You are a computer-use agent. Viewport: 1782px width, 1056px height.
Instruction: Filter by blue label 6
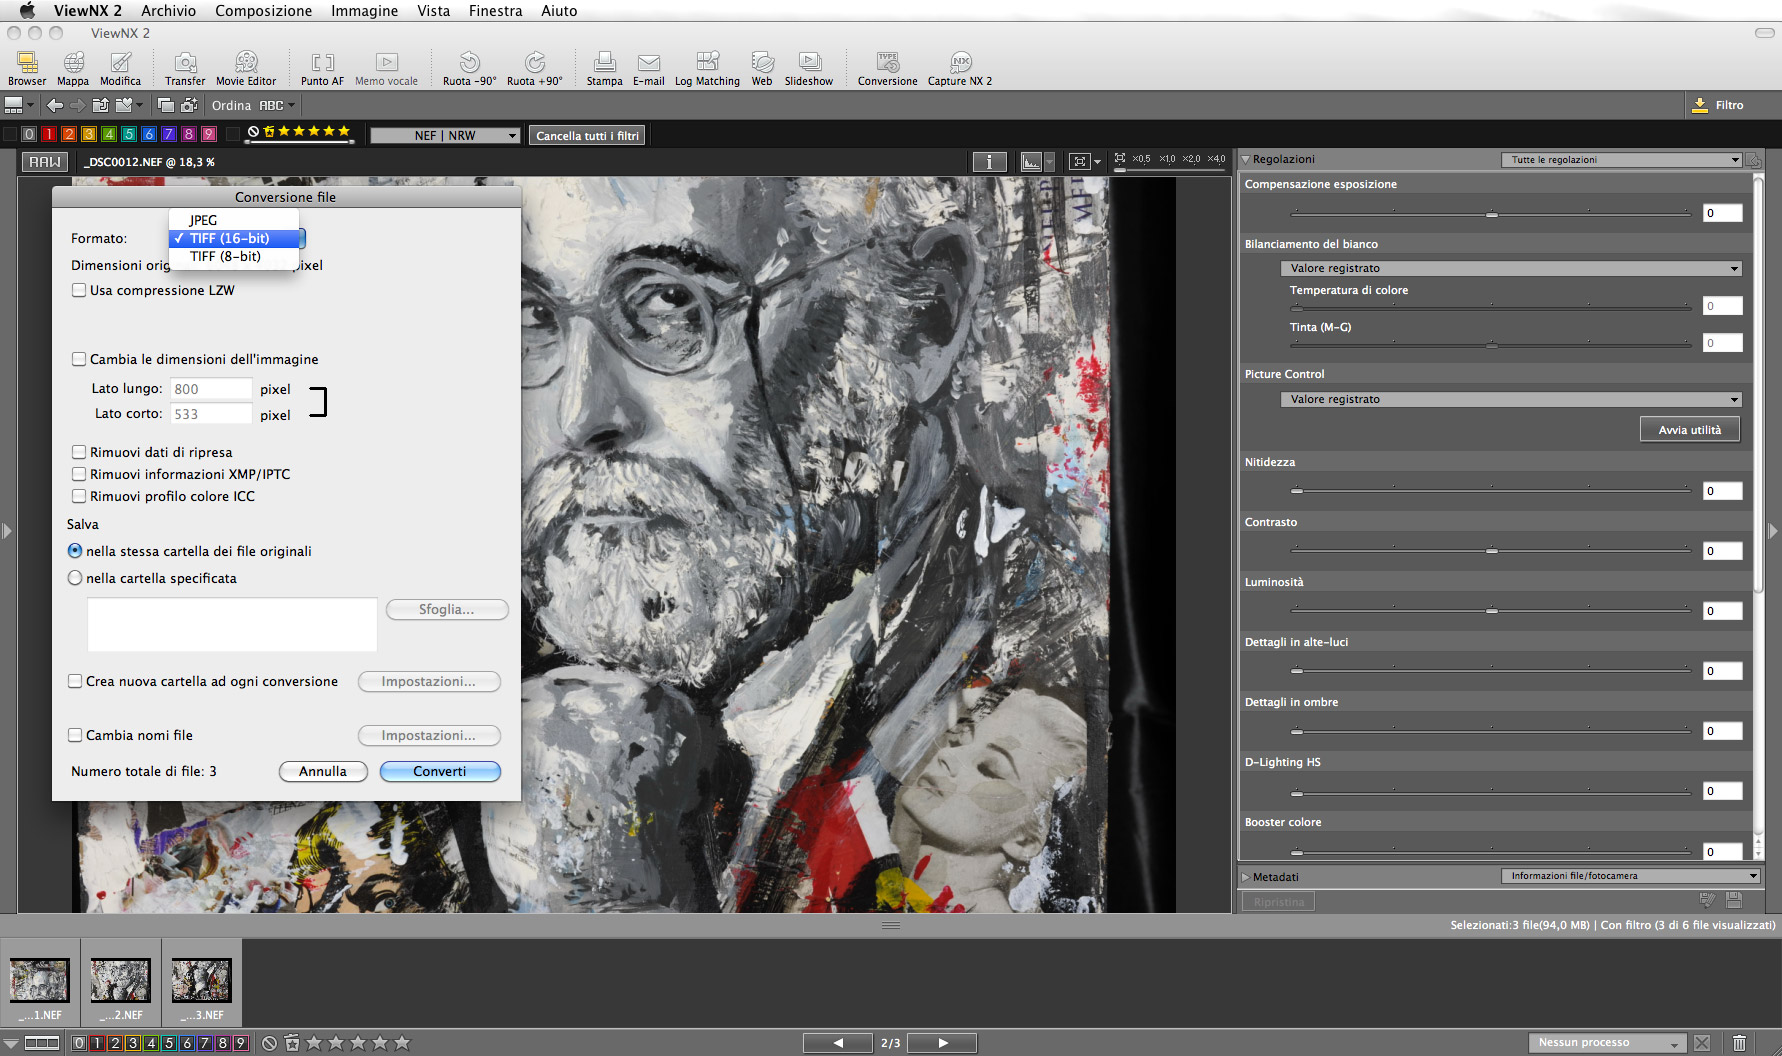tap(149, 134)
